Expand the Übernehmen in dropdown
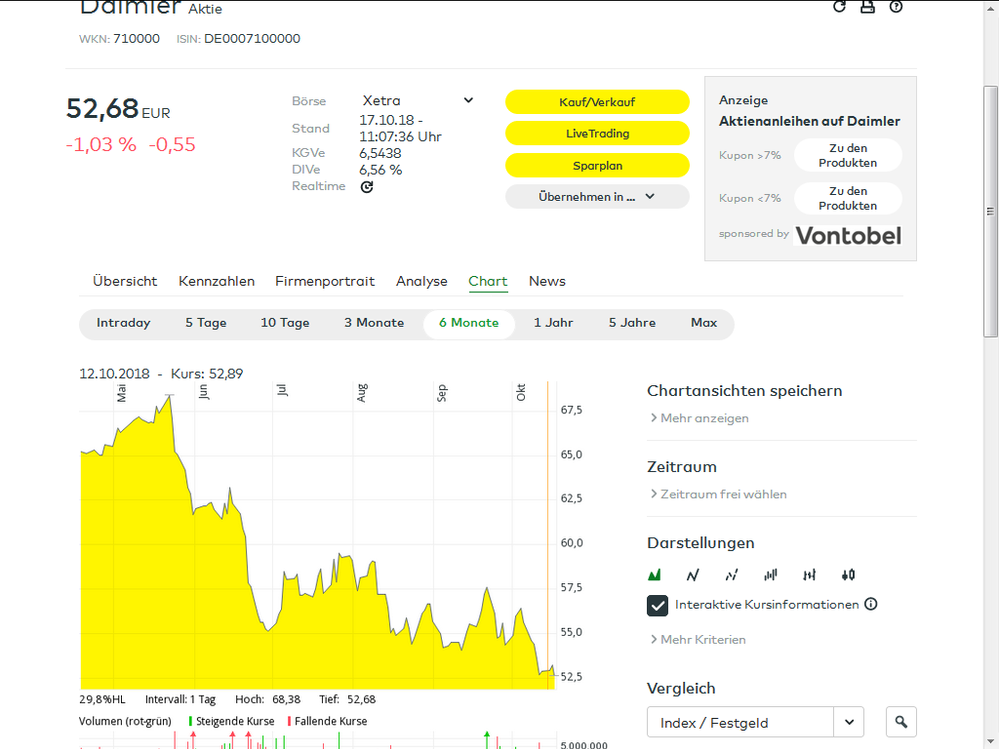This screenshot has width=999, height=749. tap(597, 196)
